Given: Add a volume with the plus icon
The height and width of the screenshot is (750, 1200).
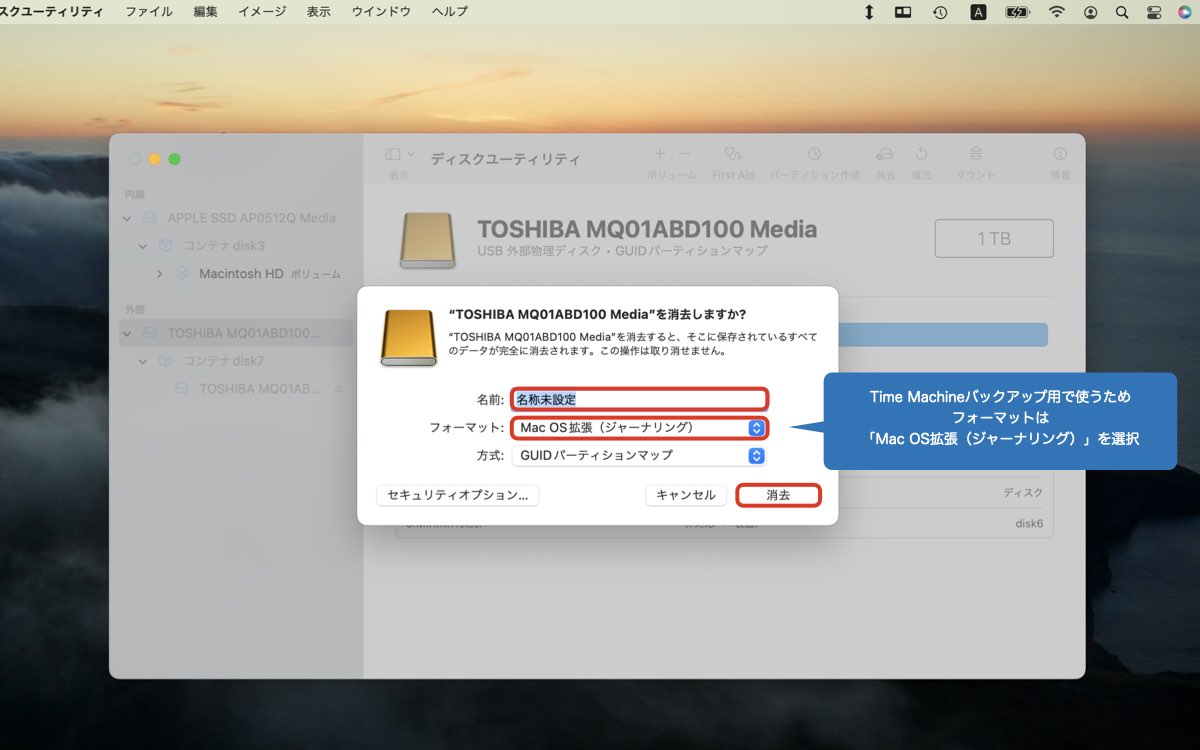Looking at the screenshot, I should pos(659,155).
